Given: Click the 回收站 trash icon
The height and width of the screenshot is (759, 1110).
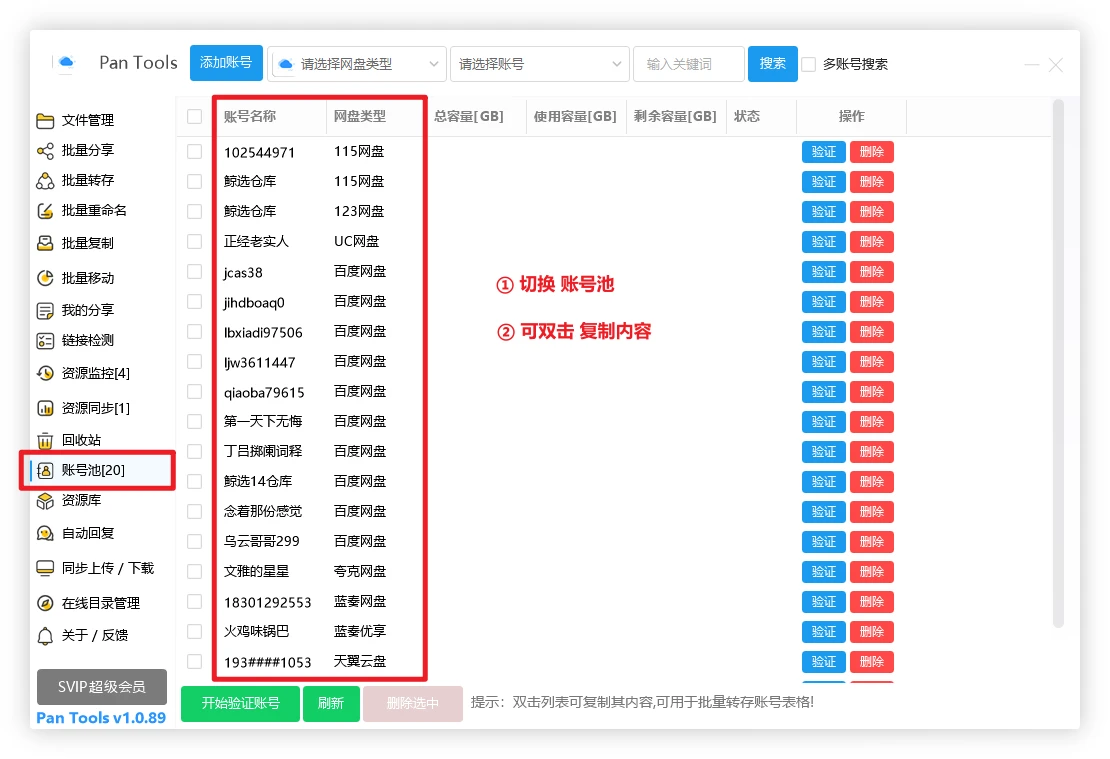Looking at the screenshot, I should point(45,440).
